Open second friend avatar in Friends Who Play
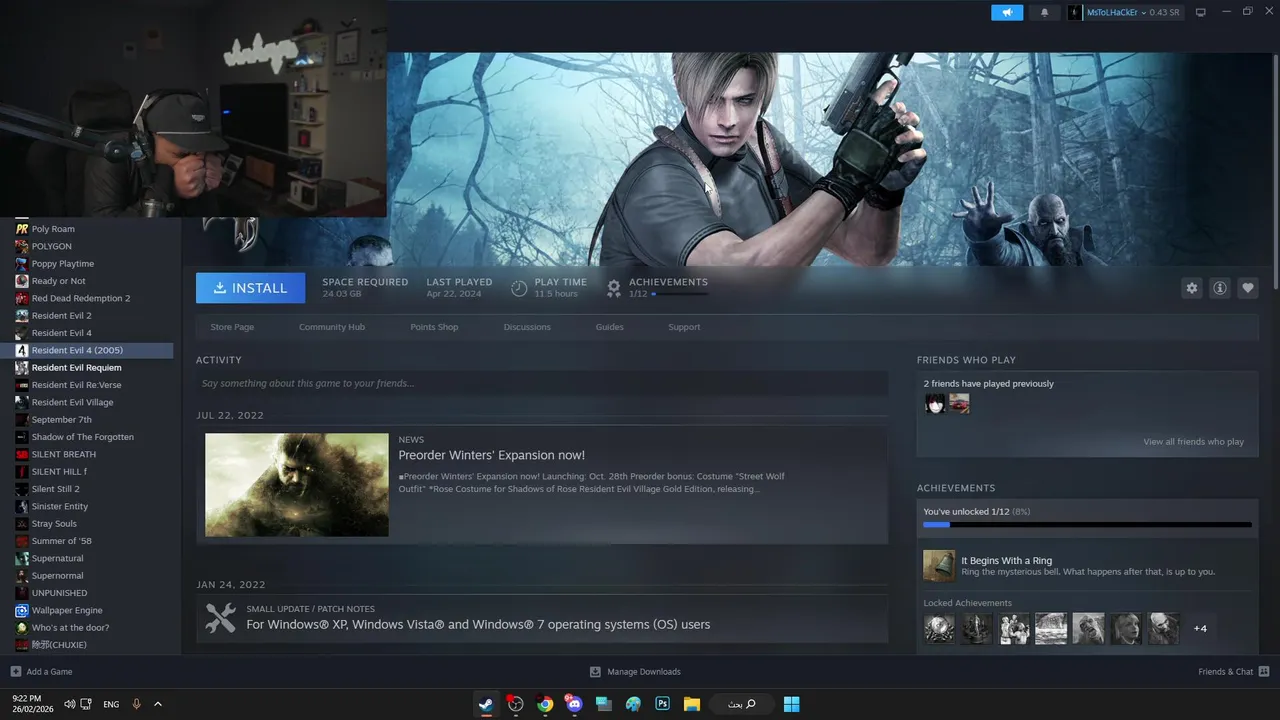Screen dimensions: 1280x720 pos(959,403)
